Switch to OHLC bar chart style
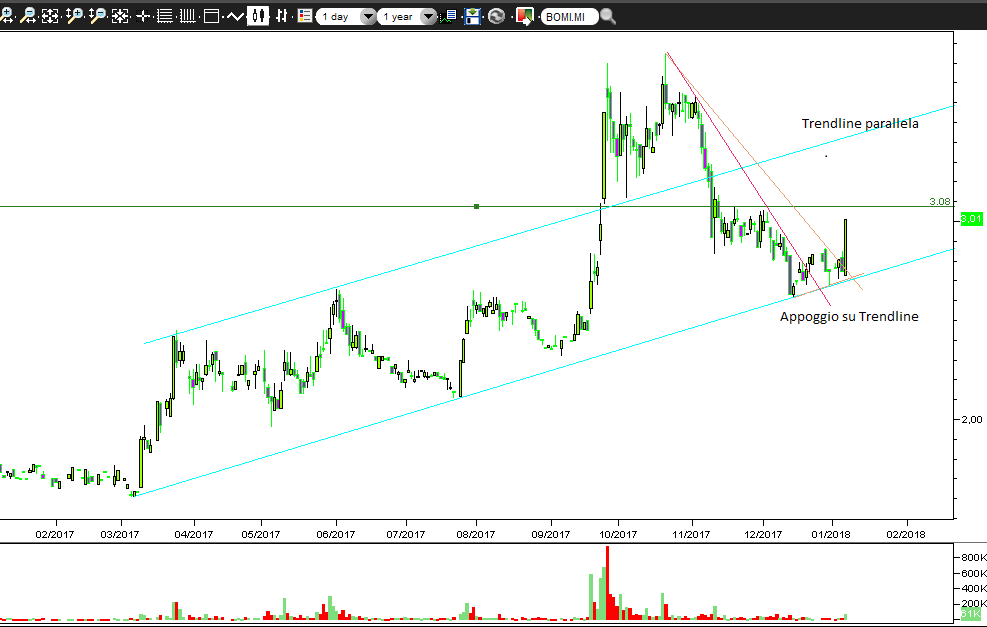987x627 pixels. [x=281, y=16]
